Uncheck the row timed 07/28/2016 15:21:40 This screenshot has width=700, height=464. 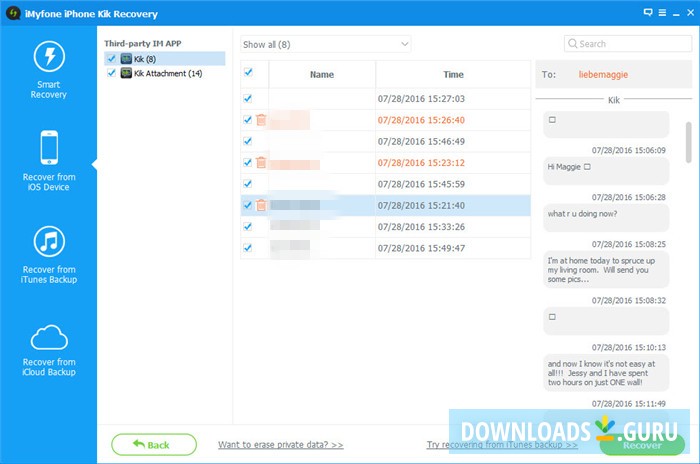[248, 205]
